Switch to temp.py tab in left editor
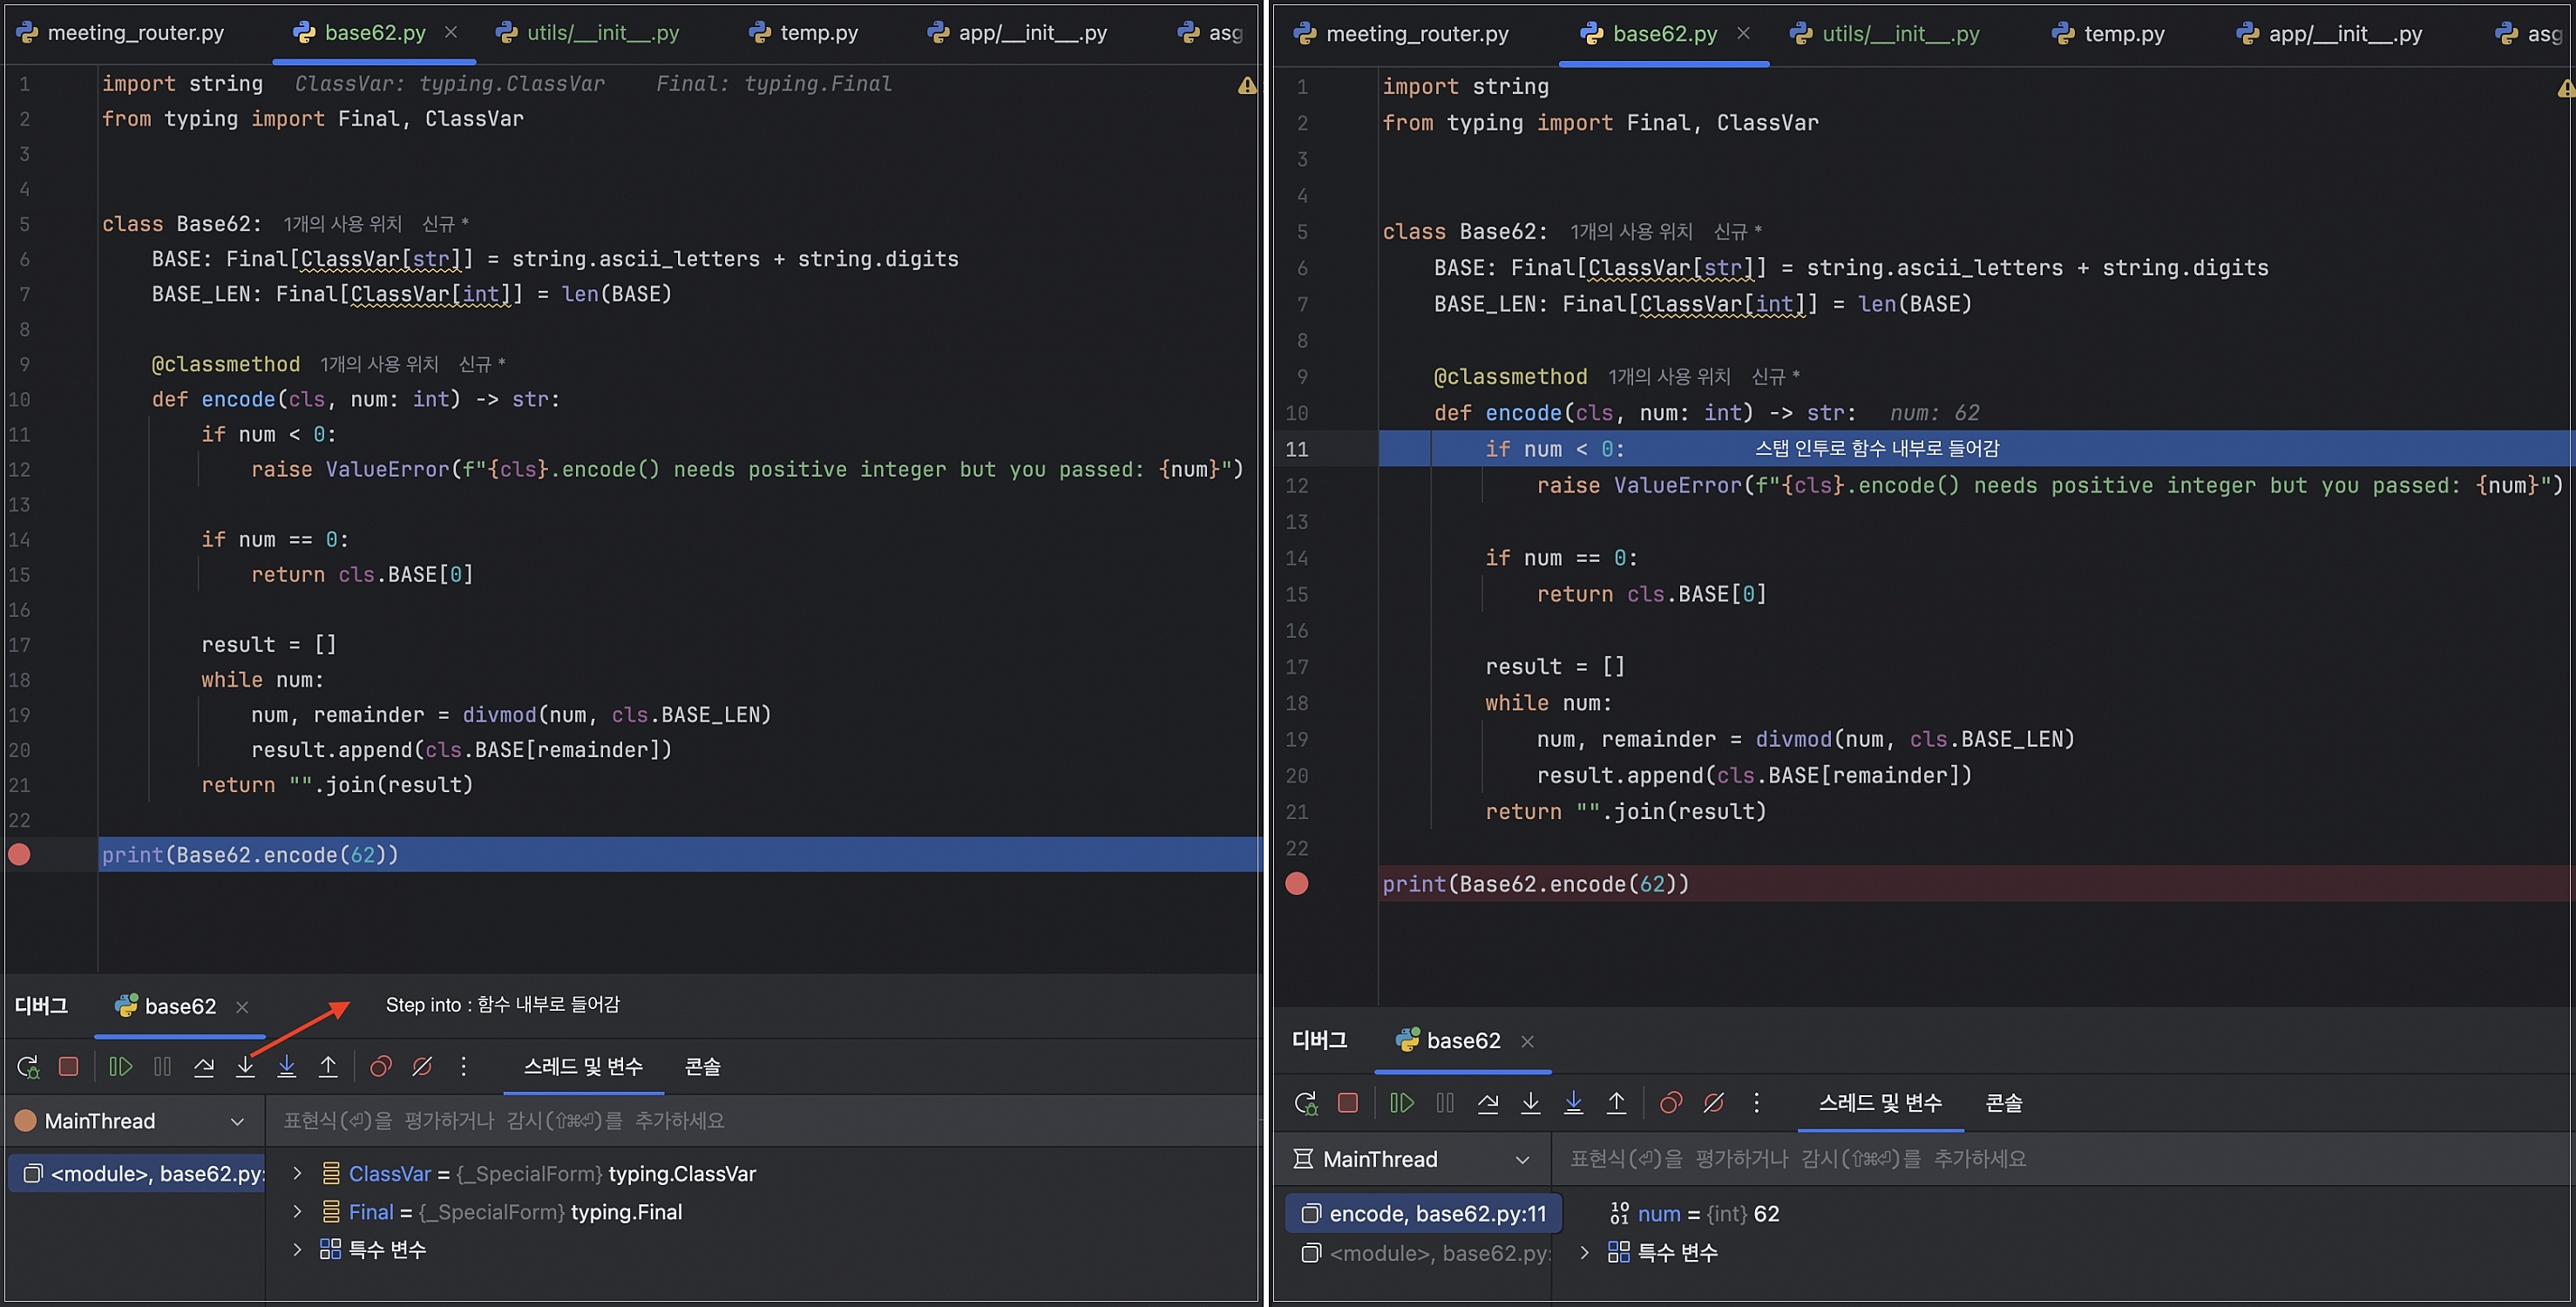The height and width of the screenshot is (1307, 2576). (818, 33)
